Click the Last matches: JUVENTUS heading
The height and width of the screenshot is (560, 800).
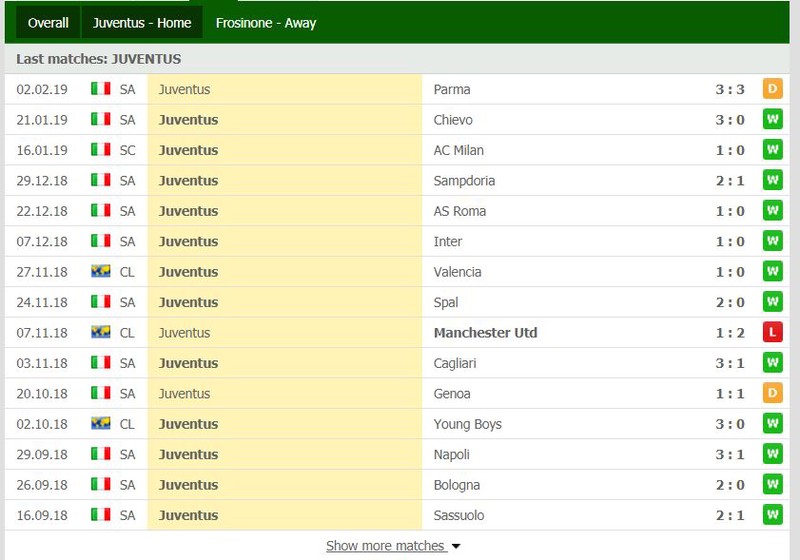pyautogui.click(x=98, y=59)
